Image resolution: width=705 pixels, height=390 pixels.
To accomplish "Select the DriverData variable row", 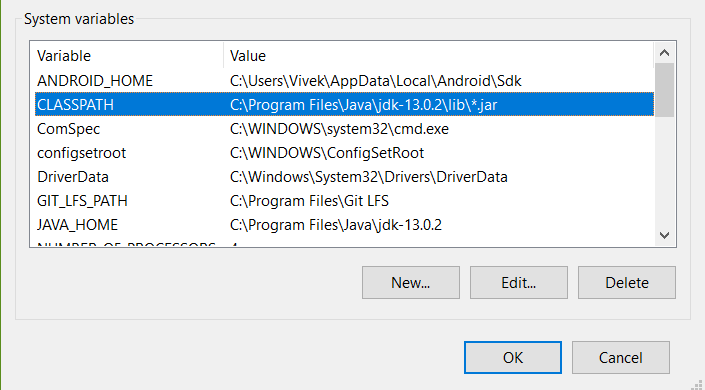I will pos(344,177).
